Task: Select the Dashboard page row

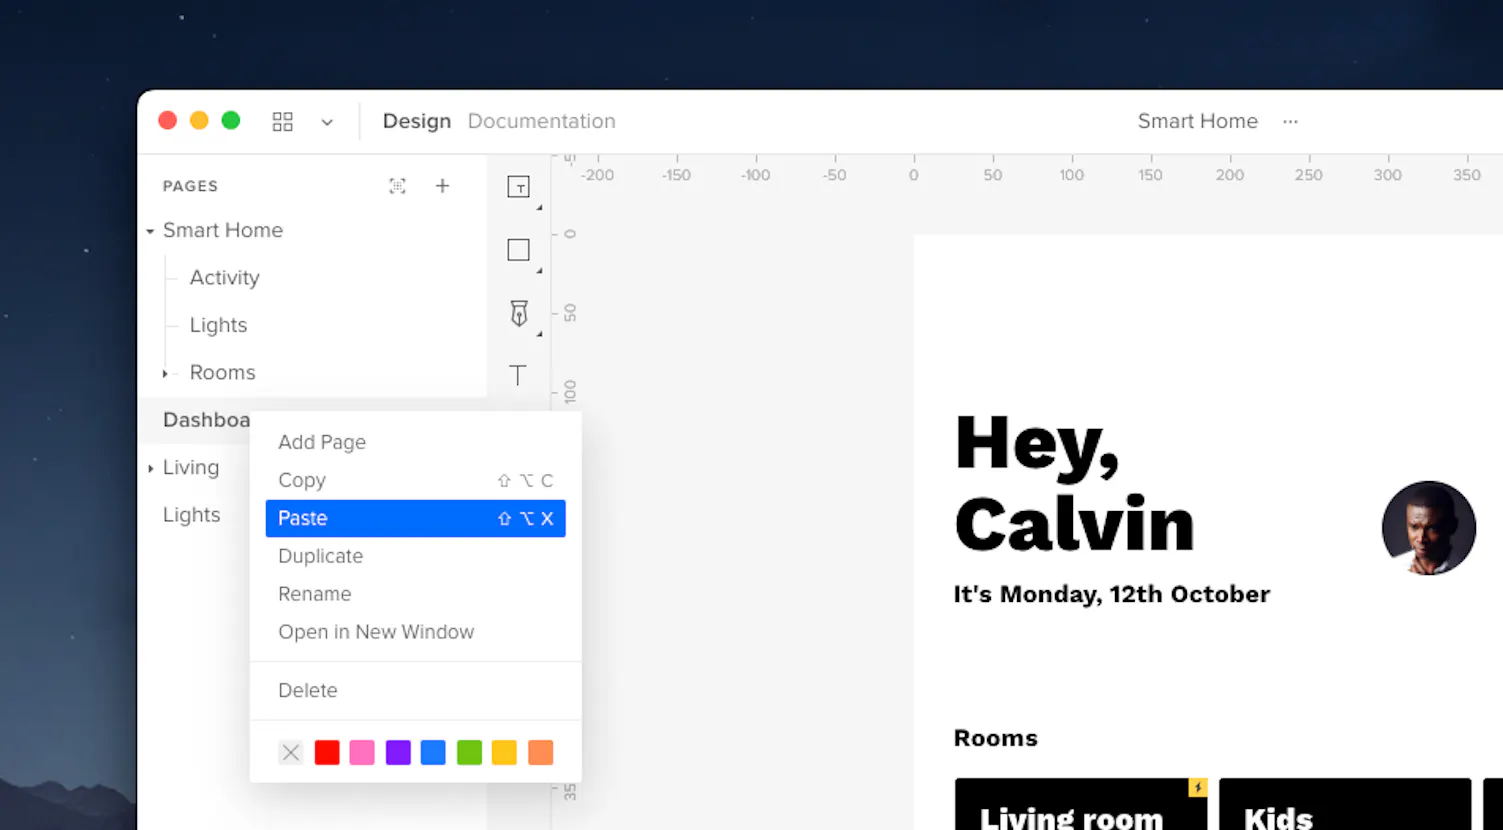Action: point(312,420)
